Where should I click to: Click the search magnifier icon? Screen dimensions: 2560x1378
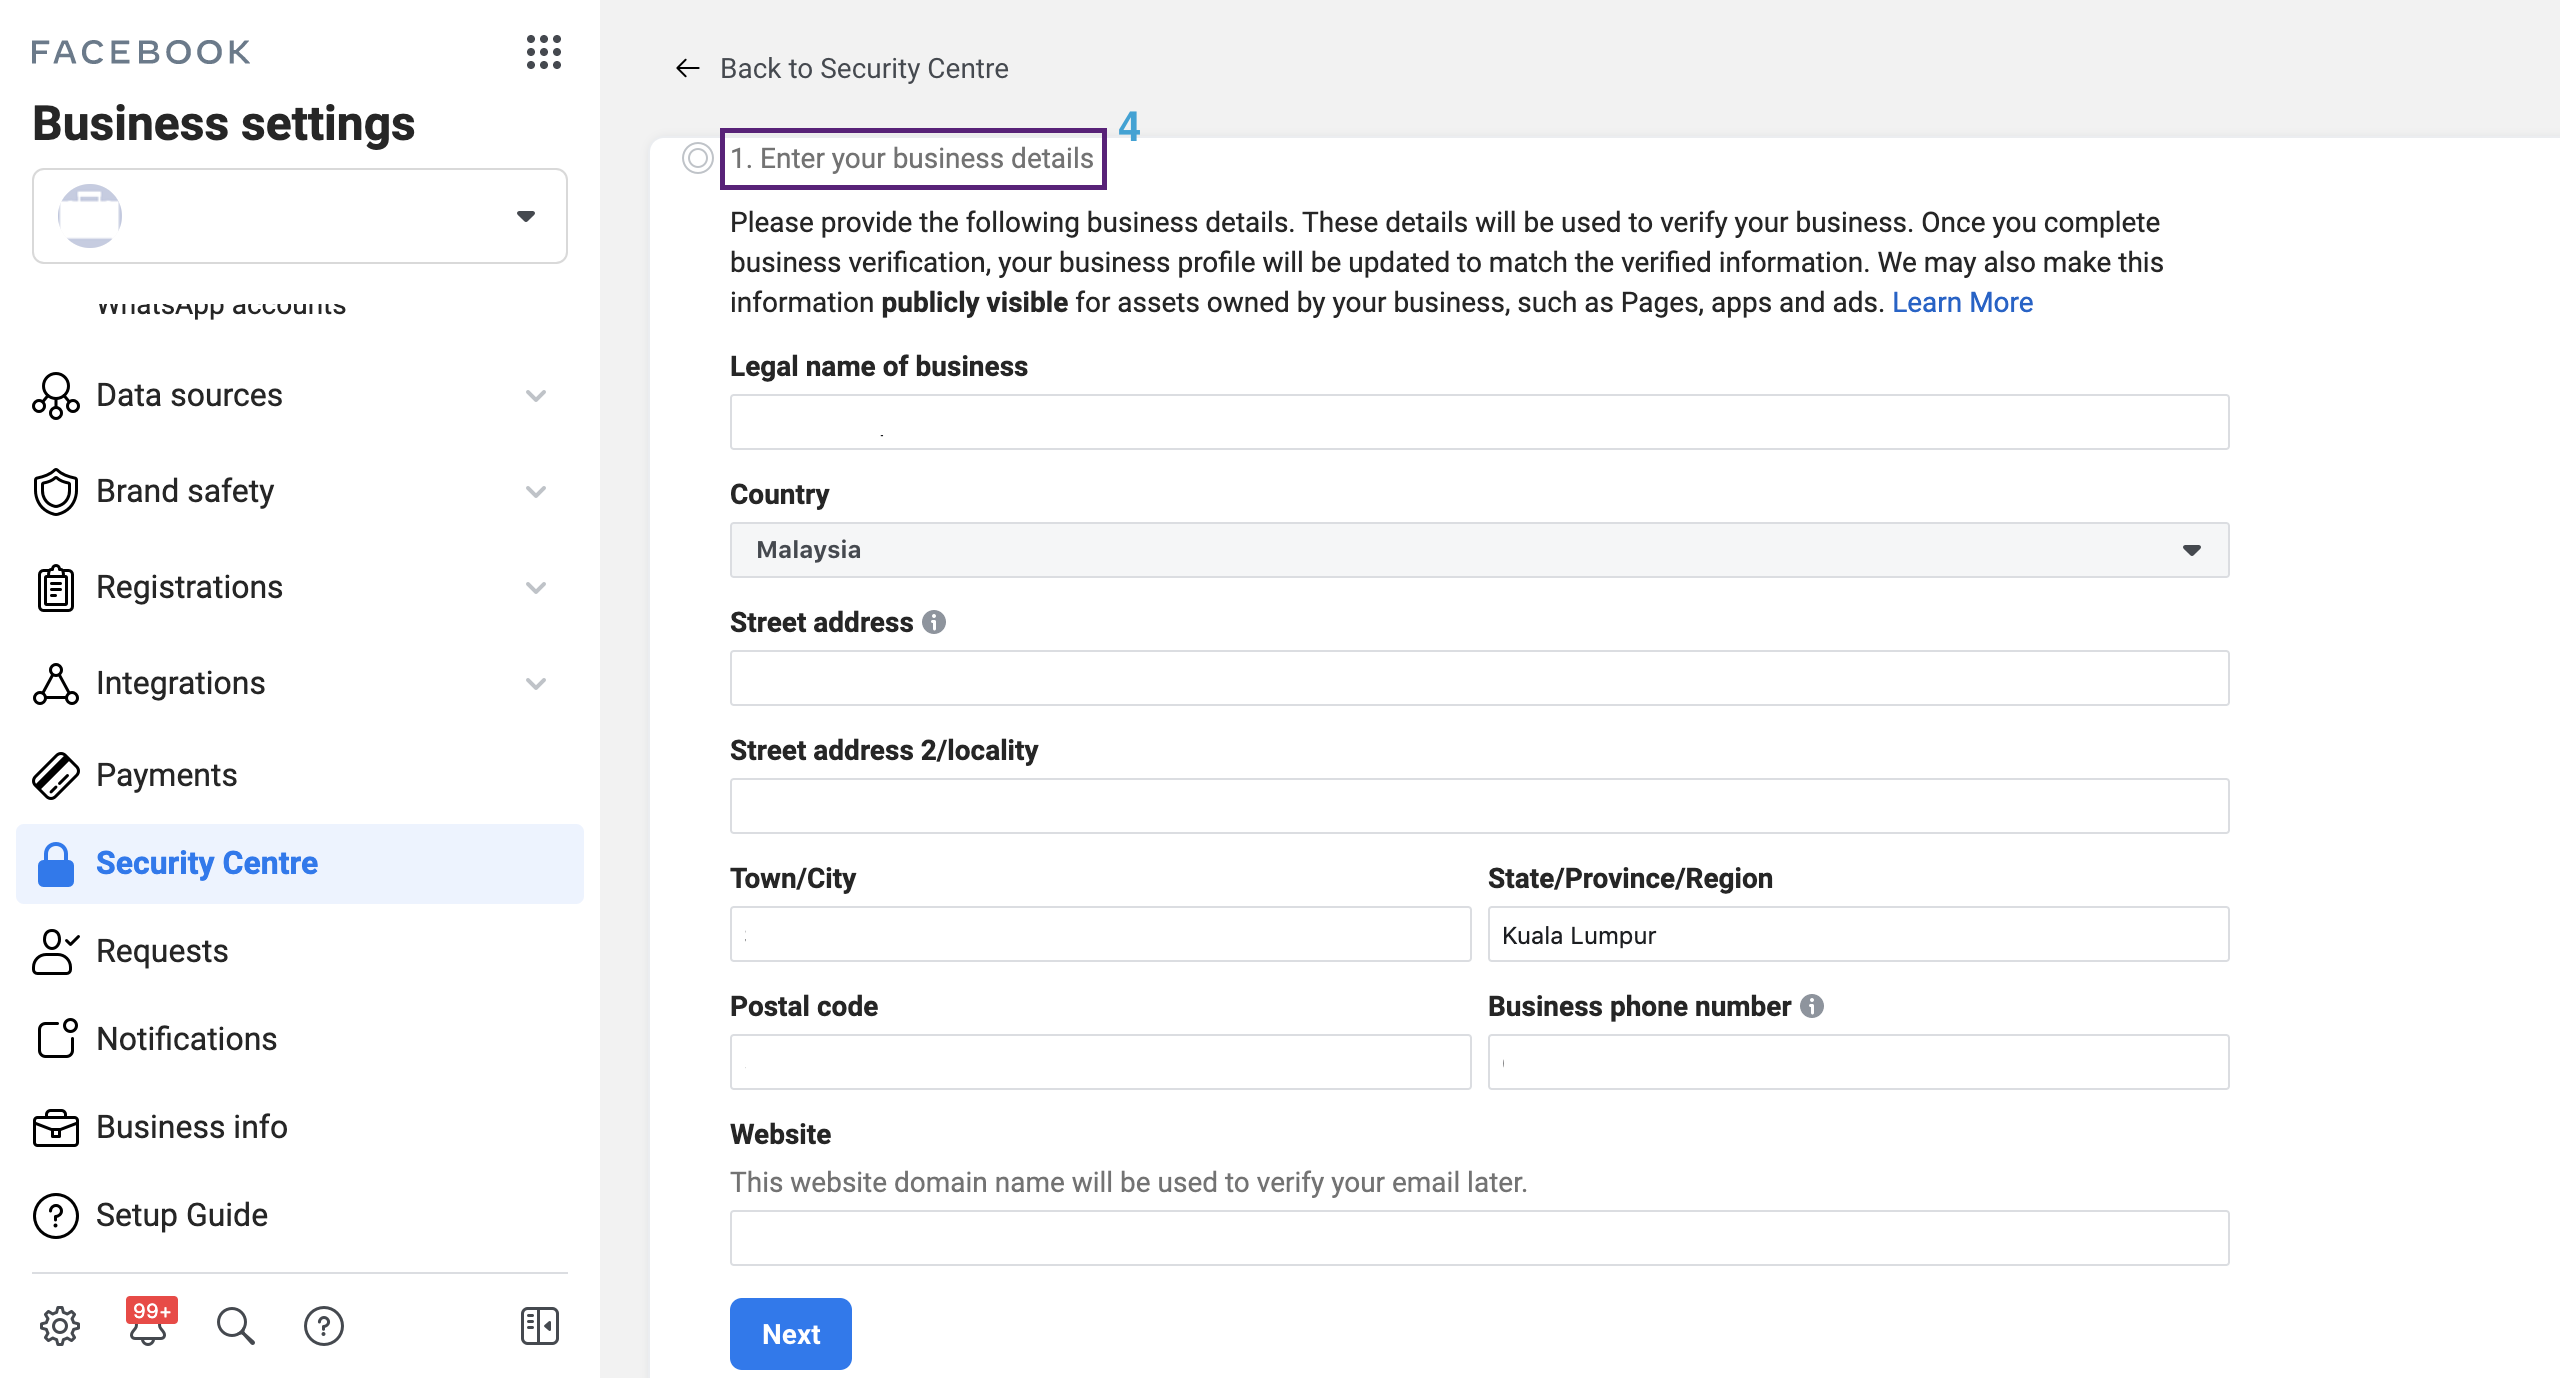(236, 1326)
